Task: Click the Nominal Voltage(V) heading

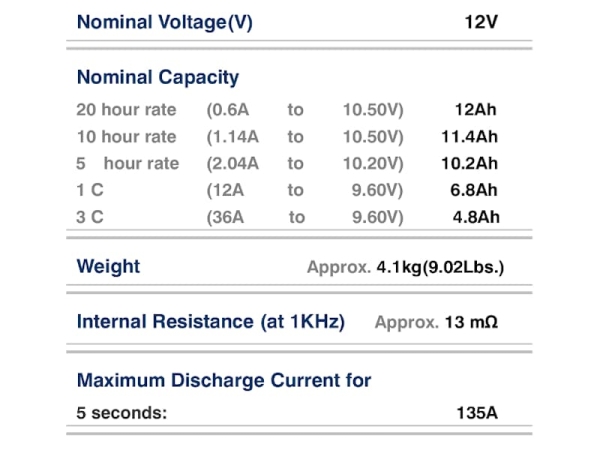Action: click(x=165, y=22)
